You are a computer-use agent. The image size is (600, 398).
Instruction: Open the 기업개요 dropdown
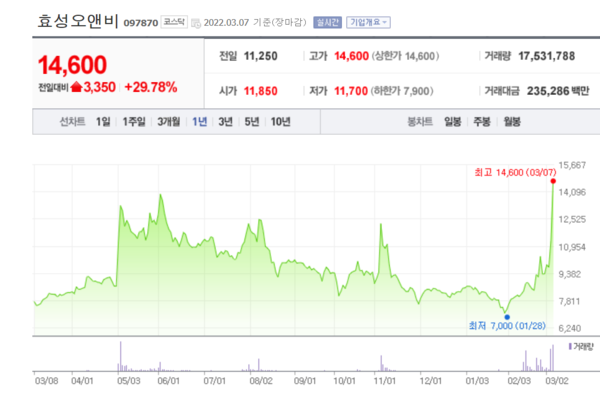pyautogui.click(x=368, y=23)
